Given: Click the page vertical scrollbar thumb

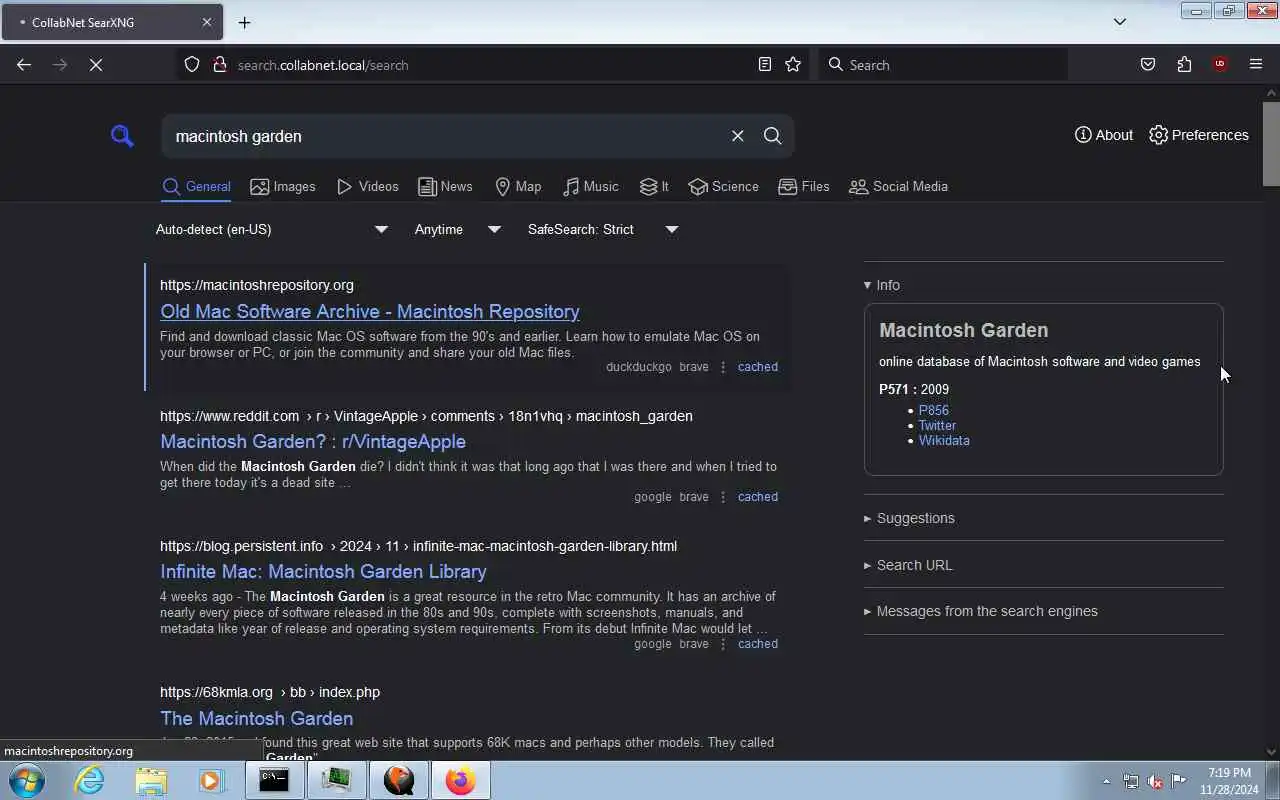Looking at the screenshot, I should (x=1271, y=143).
